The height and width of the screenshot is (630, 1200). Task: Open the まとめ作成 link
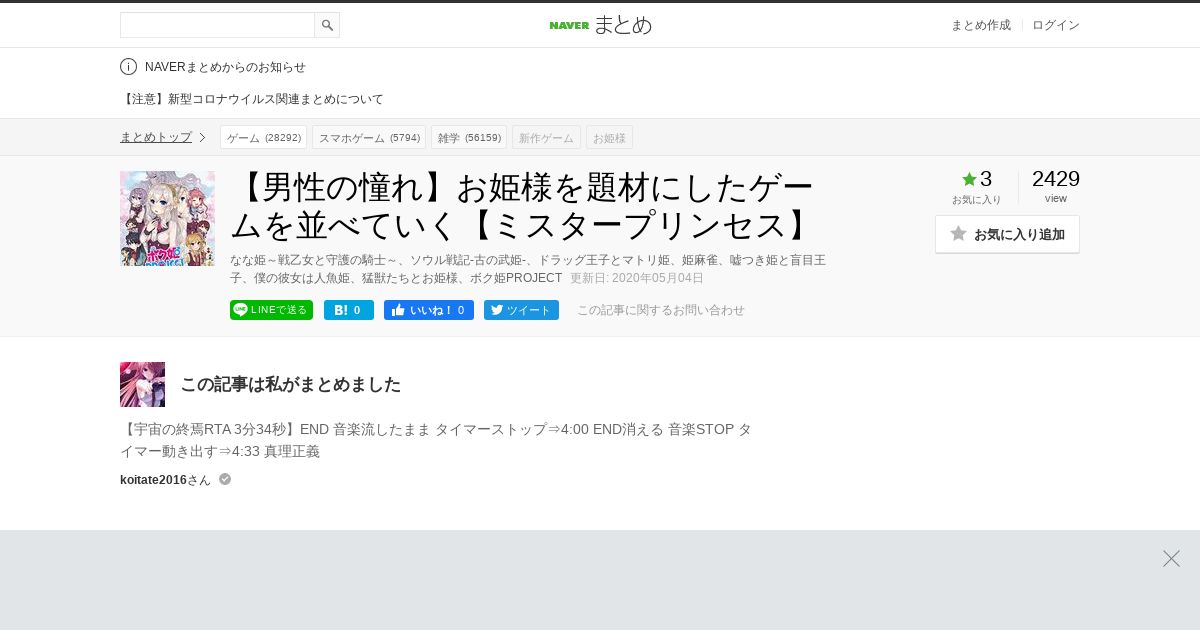pos(980,25)
